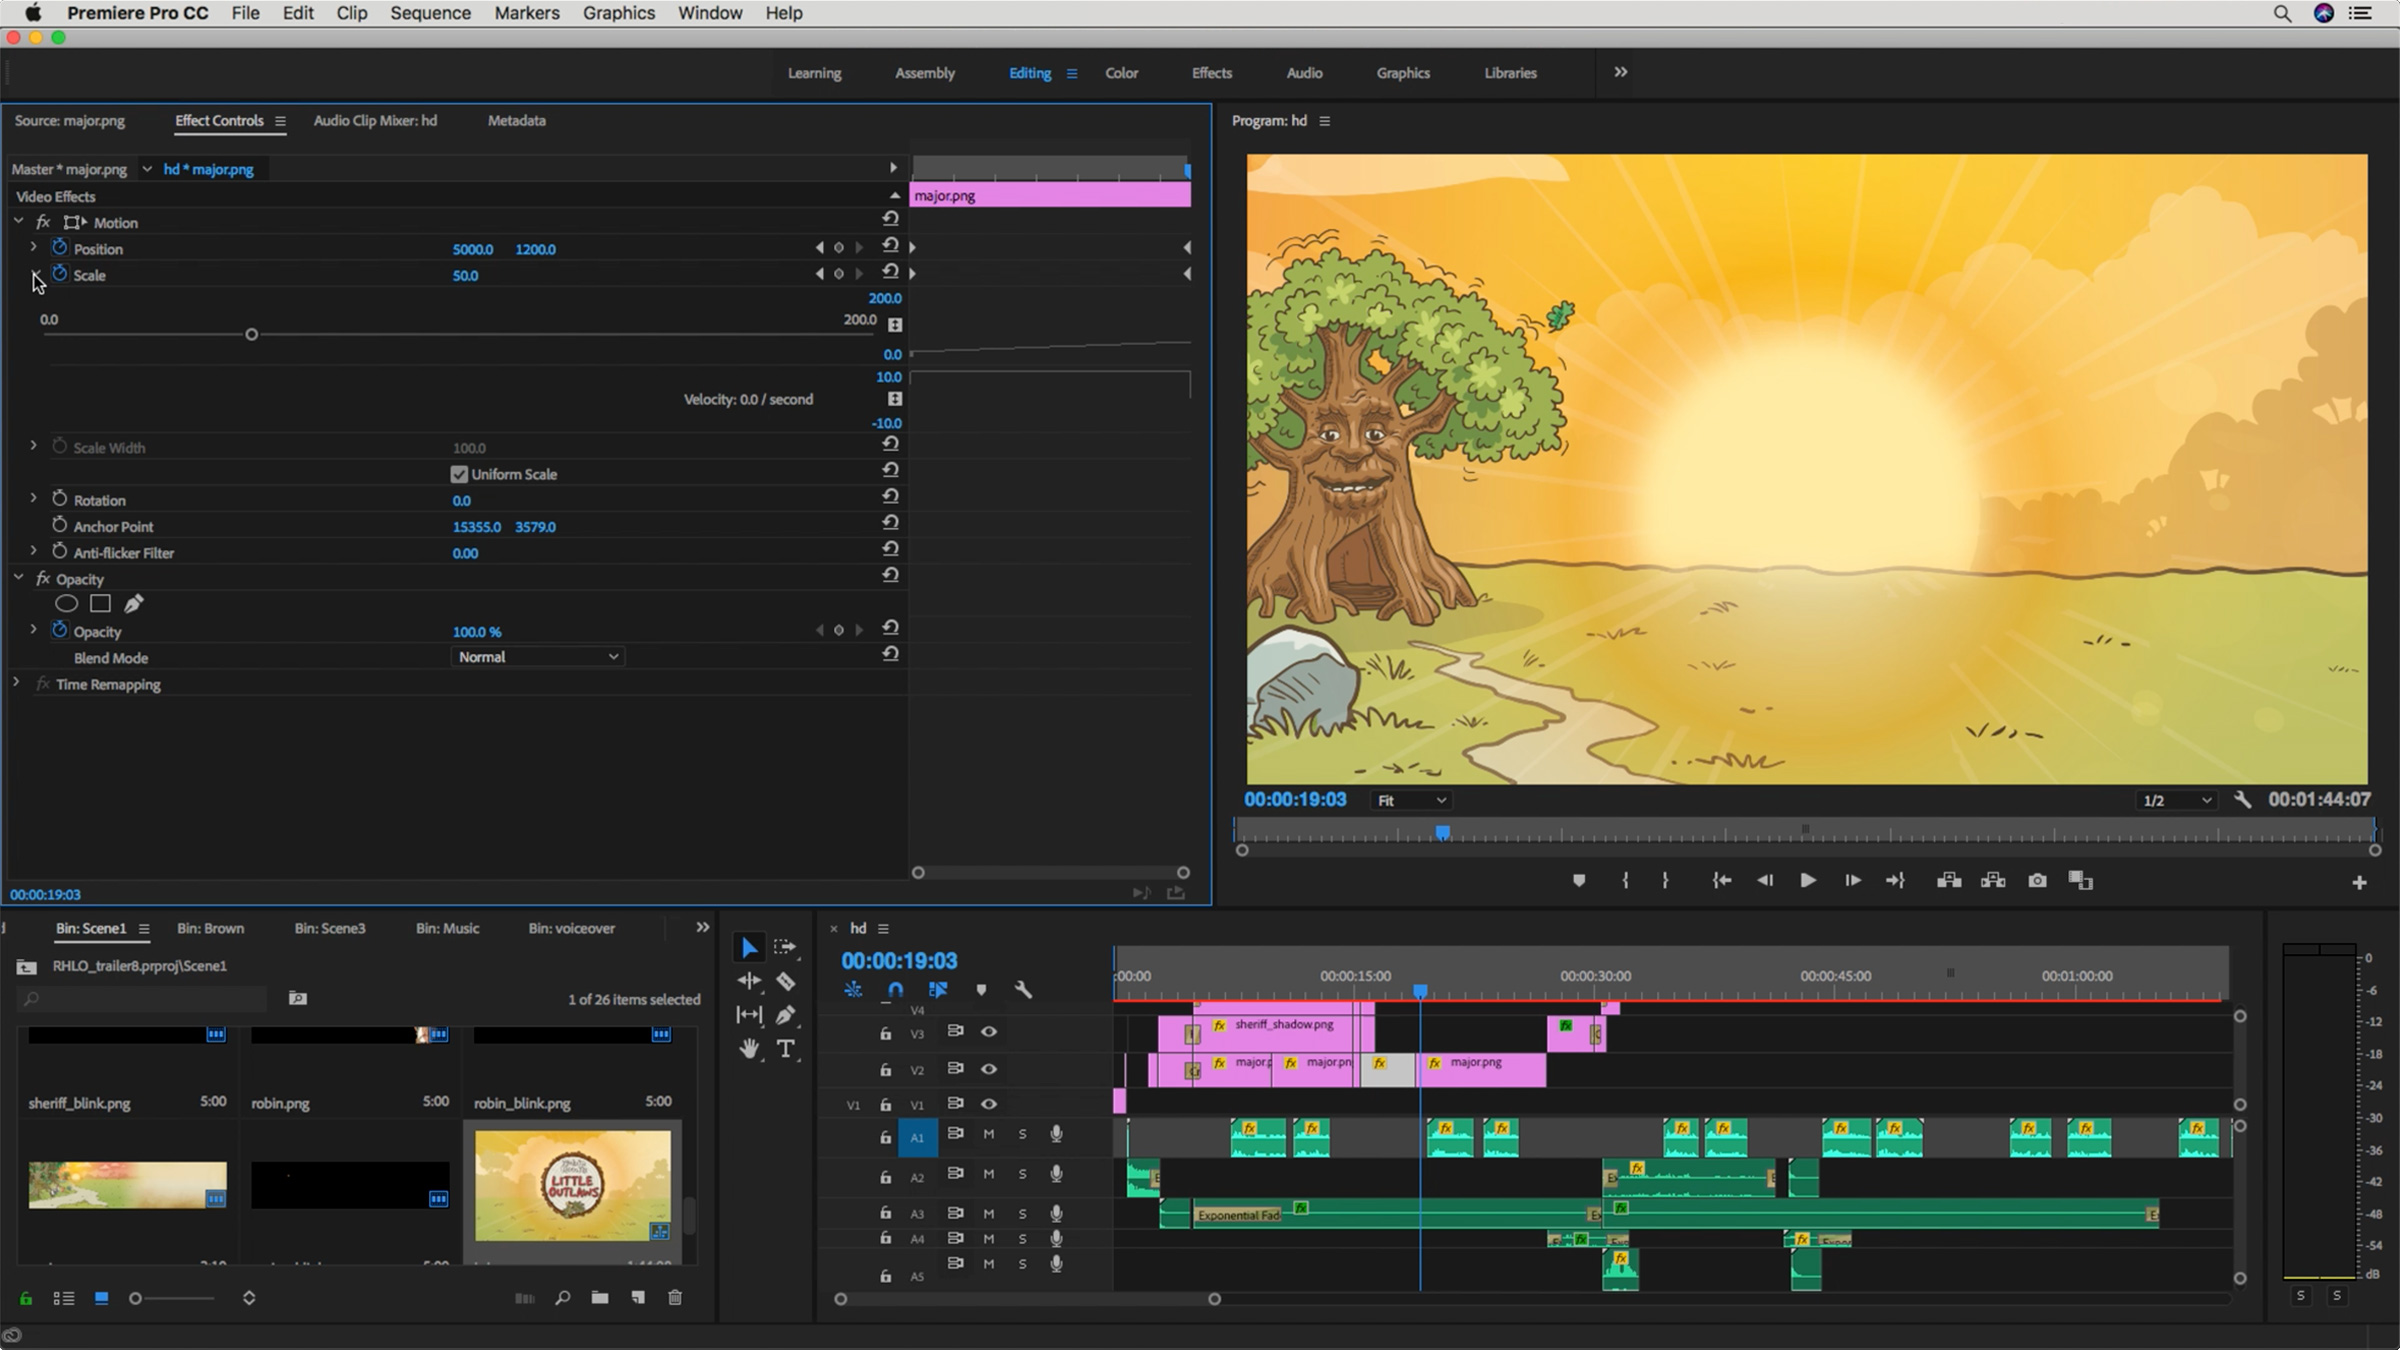Toggle V2 track visibility eye icon
This screenshot has width=2400, height=1350.
point(987,1068)
